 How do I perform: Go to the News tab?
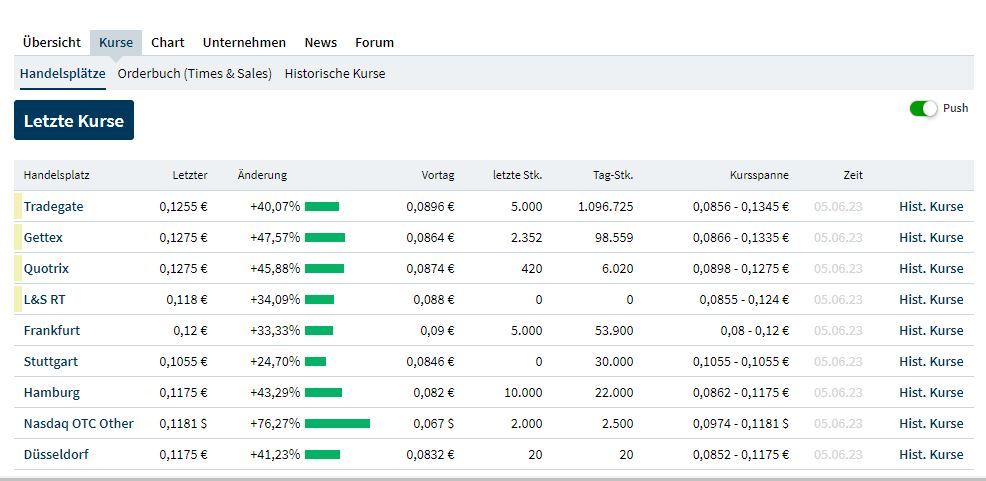[320, 42]
